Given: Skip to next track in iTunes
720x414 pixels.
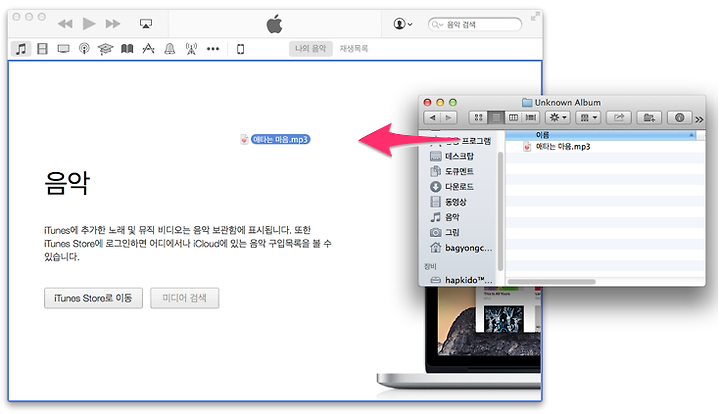Looking at the screenshot, I should [x=113, y=24].
